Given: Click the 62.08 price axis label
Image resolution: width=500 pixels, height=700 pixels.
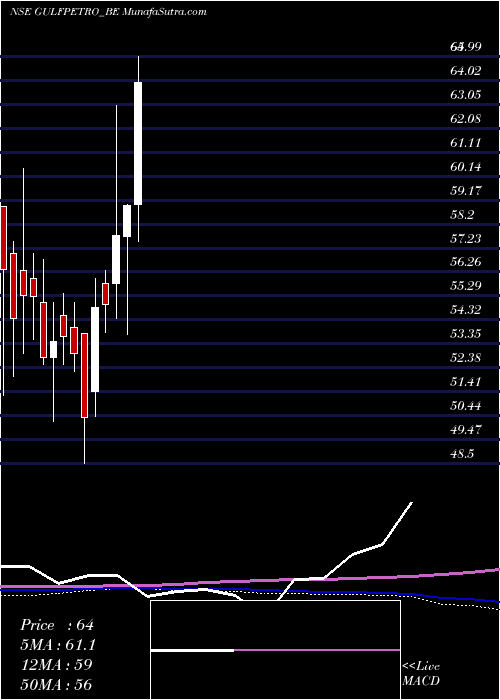Looking at the screenshot, I should [466, 119].
